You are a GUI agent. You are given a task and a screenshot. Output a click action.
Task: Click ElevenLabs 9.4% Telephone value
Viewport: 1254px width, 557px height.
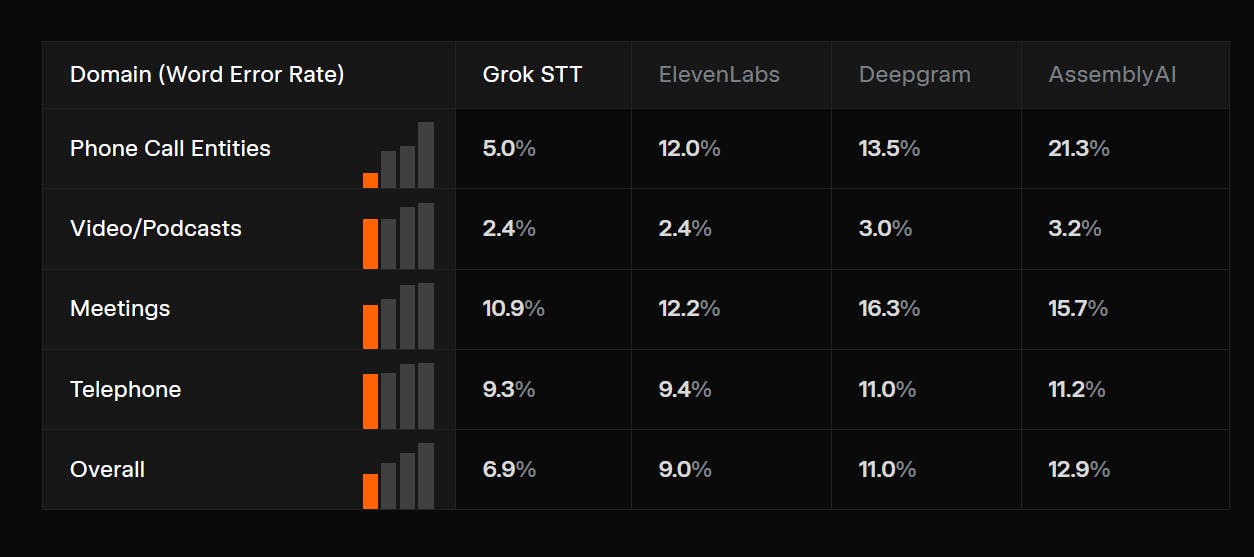pos(685,389)
